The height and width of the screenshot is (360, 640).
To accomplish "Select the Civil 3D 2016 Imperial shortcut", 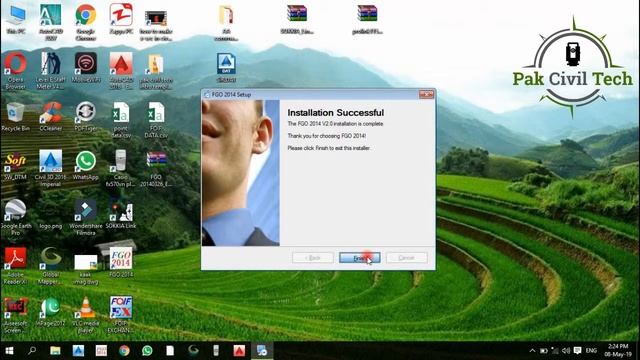I will pyautogui.click(x=51, y=168).
